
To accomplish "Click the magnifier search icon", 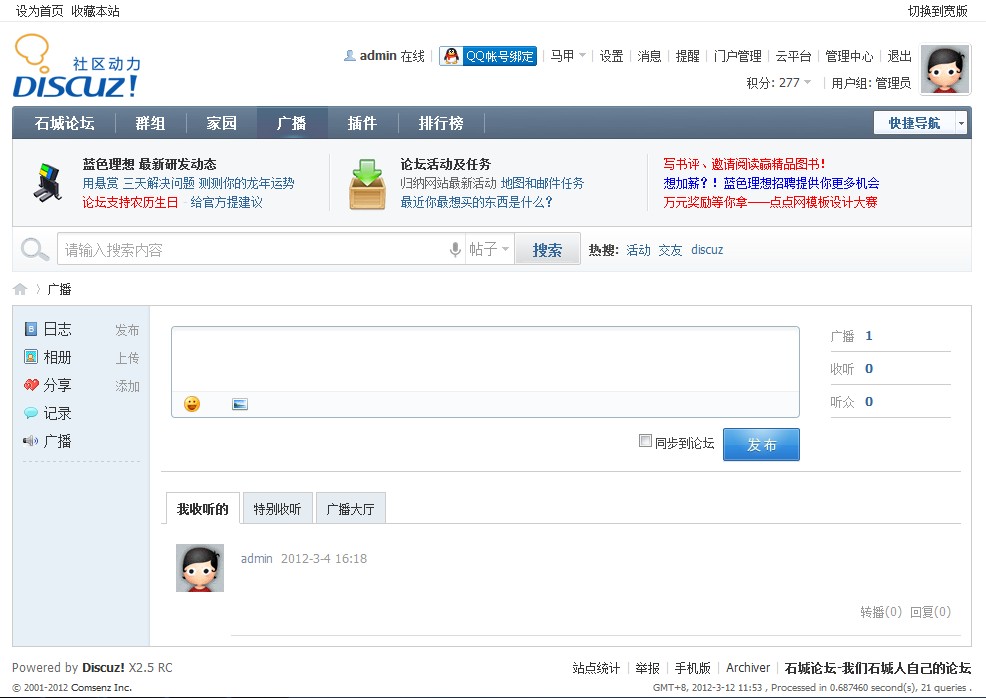I will pyautogui.click(x=34, y=250).
